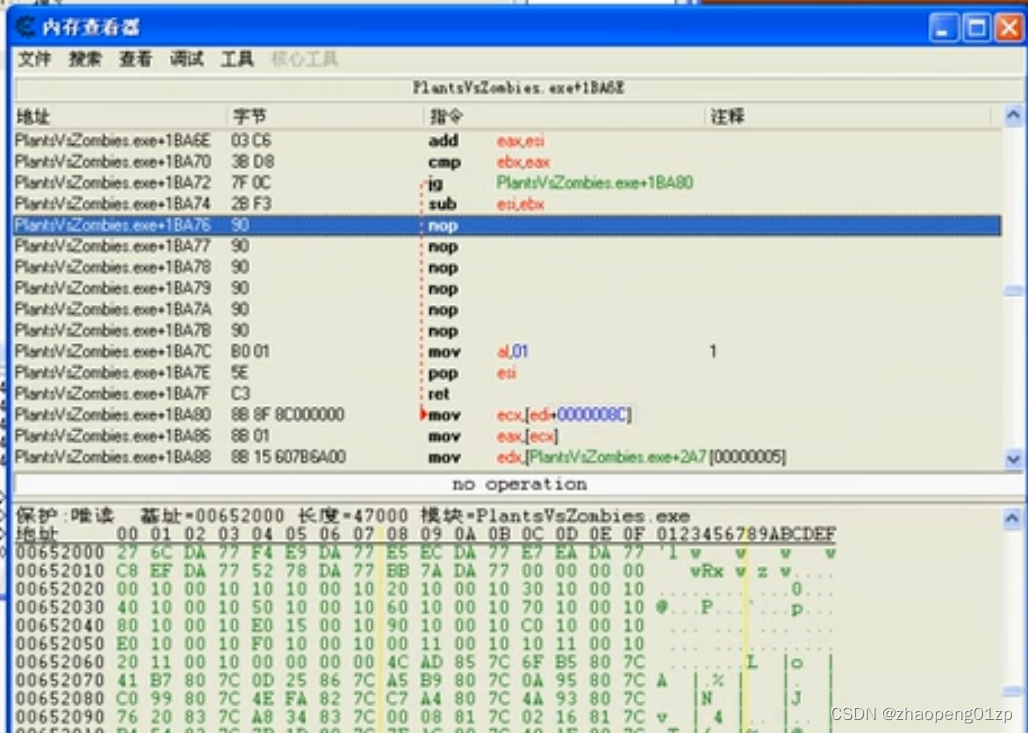The height and width of the screenshot is (733, 1028).
Task: Click the 保护:唯读 info text
Action: (64, 516)
